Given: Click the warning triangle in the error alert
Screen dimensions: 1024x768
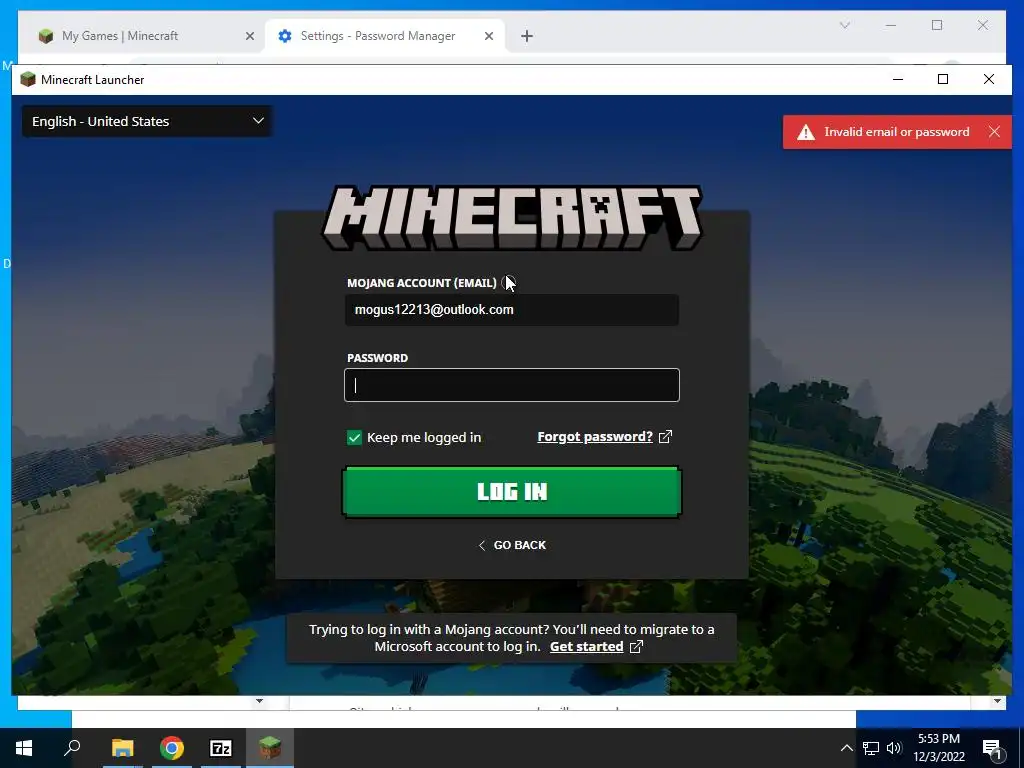Looking at the screenshot, I should 806,132.
